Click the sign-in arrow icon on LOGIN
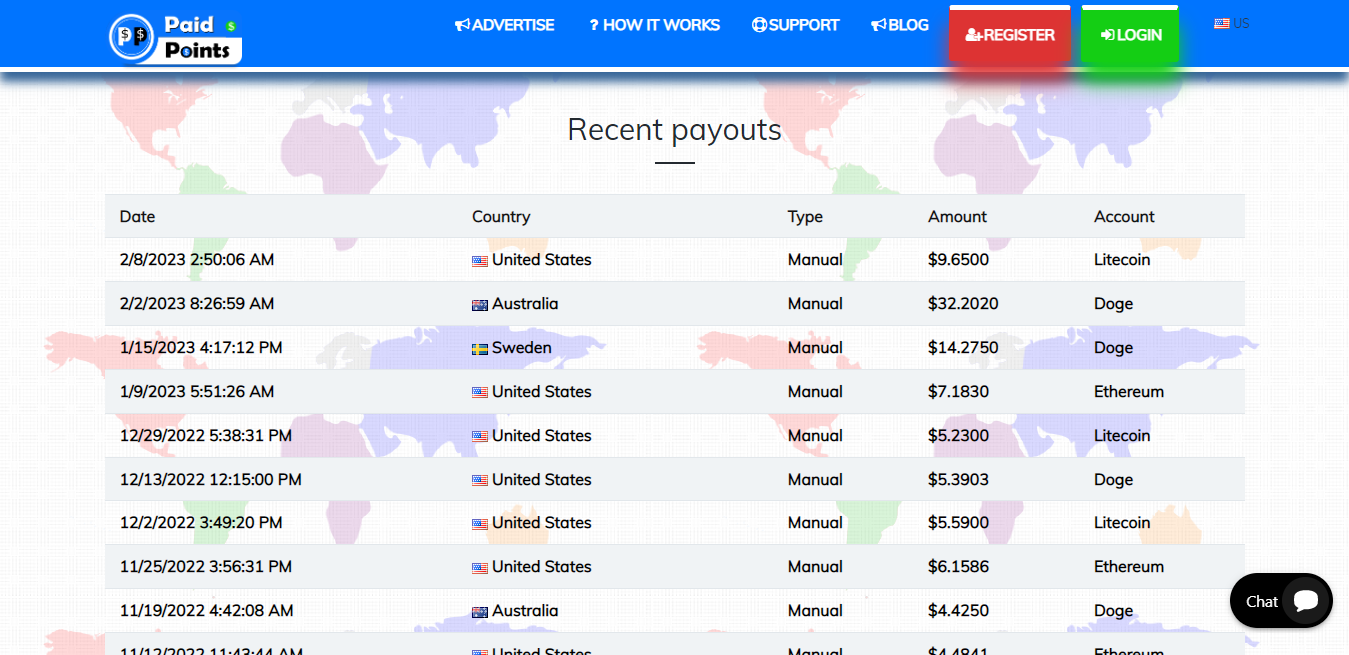This screenshot has height=655, width=1349. coord(1107,33)
